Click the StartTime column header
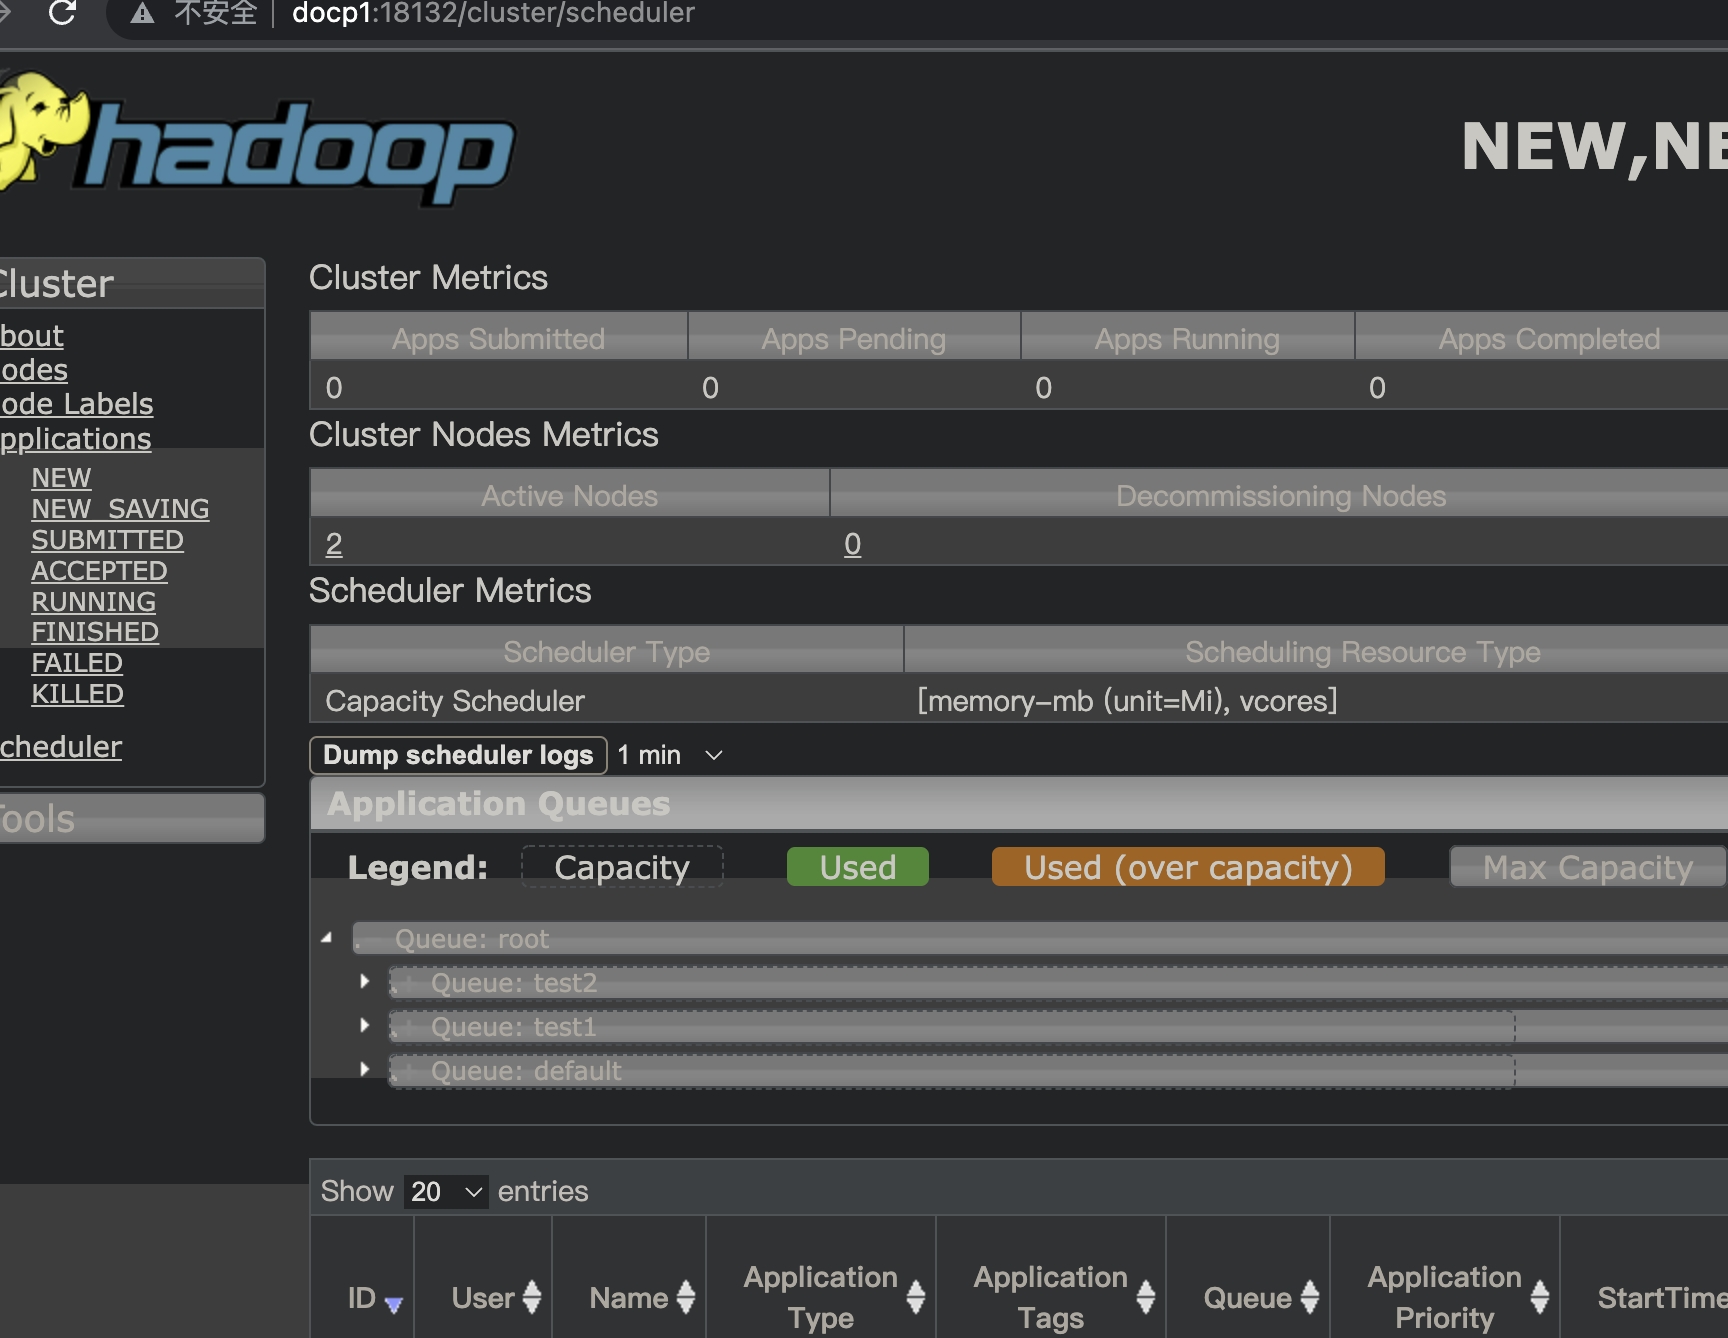Viewport: 1728px width, 1338px height. click(1646, 1297)
